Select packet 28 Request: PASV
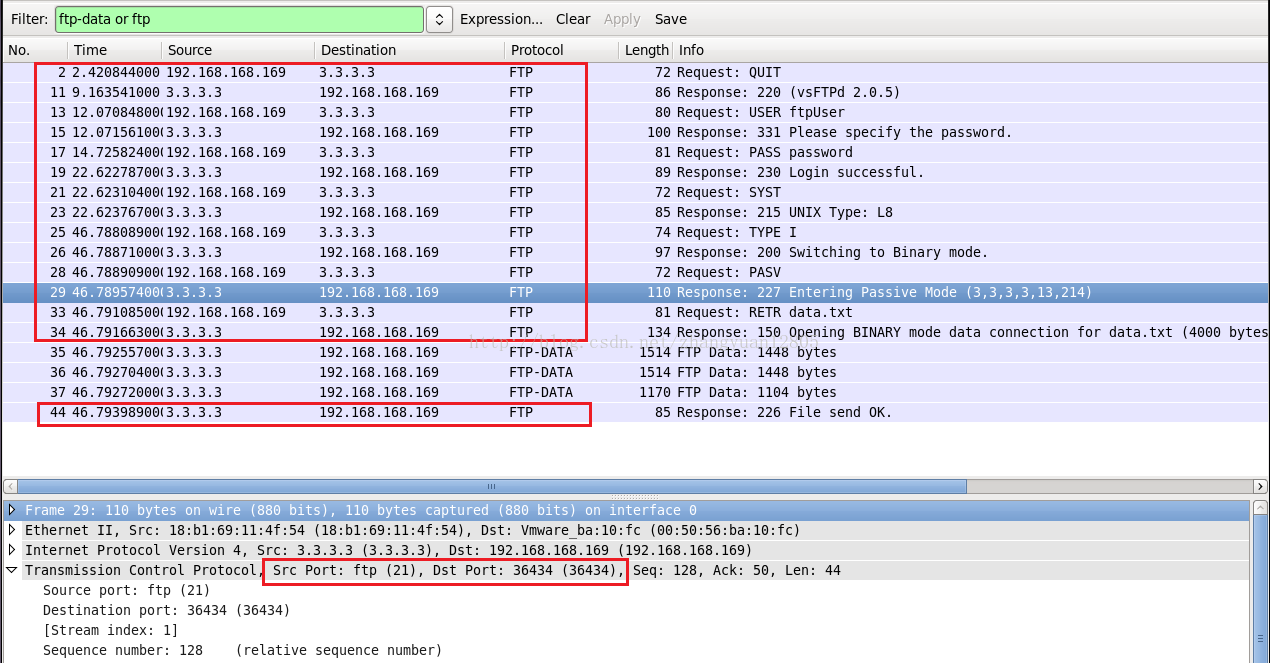 click(635, 272)
